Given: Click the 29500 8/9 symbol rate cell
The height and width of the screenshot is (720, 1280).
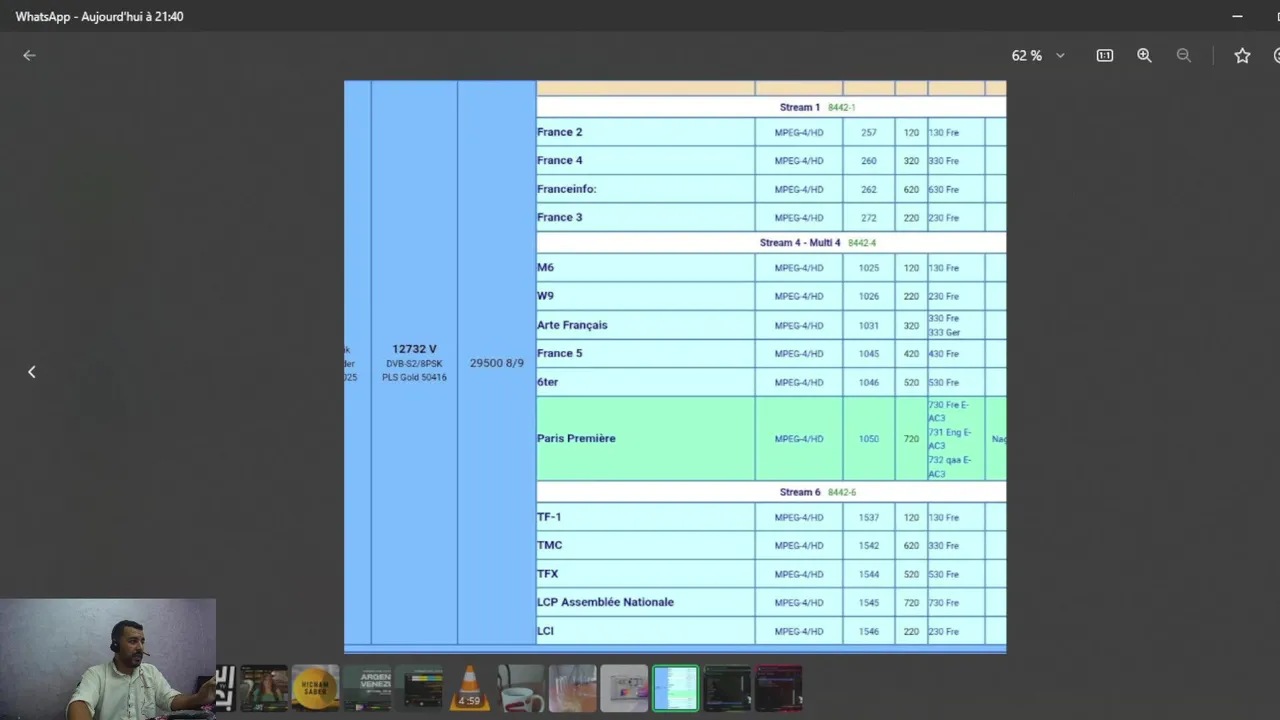Looking at the screenshot, I should pyautogui.click(x=497, y=363).
